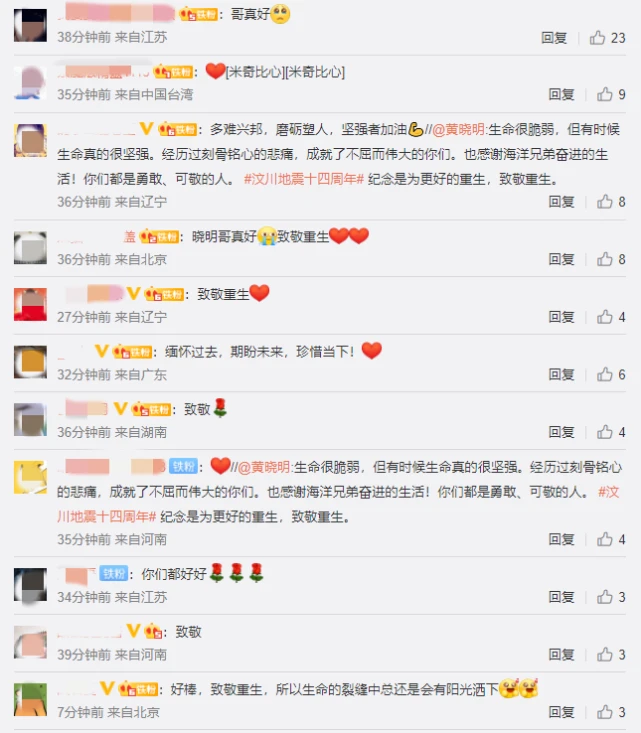Open yellow avatar of 河南 repost commenter
The height and width of the screenshot is (733, 641).
[x=30, y=477]
